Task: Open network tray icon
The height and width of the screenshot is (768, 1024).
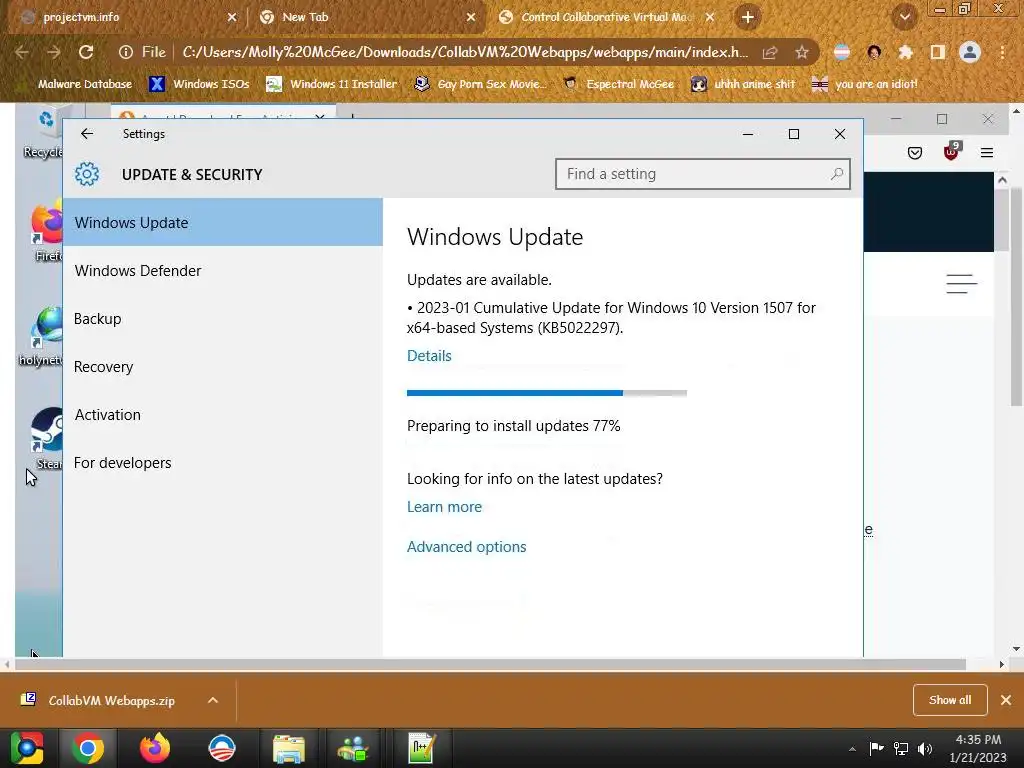Action: tap(901, 748)
